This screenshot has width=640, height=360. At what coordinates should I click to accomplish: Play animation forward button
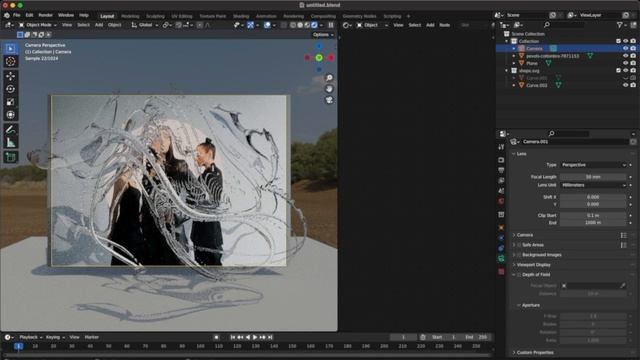point(255,337)
